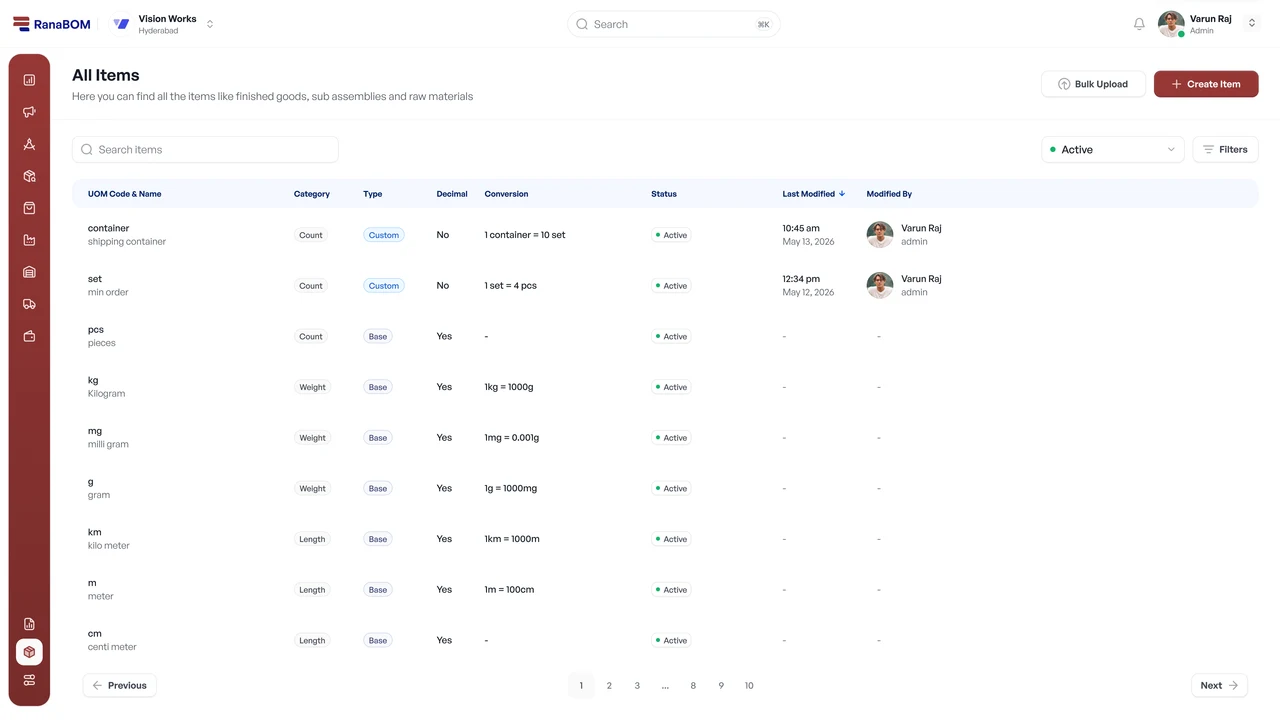
Task: Open the factory production icon in sidebar
Action: click(x=29, y=240)
